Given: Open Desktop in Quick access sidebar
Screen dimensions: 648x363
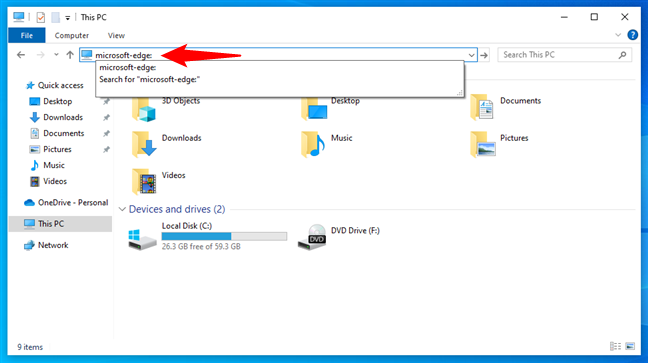Looking at the screenshot, I should click(57, 101).
